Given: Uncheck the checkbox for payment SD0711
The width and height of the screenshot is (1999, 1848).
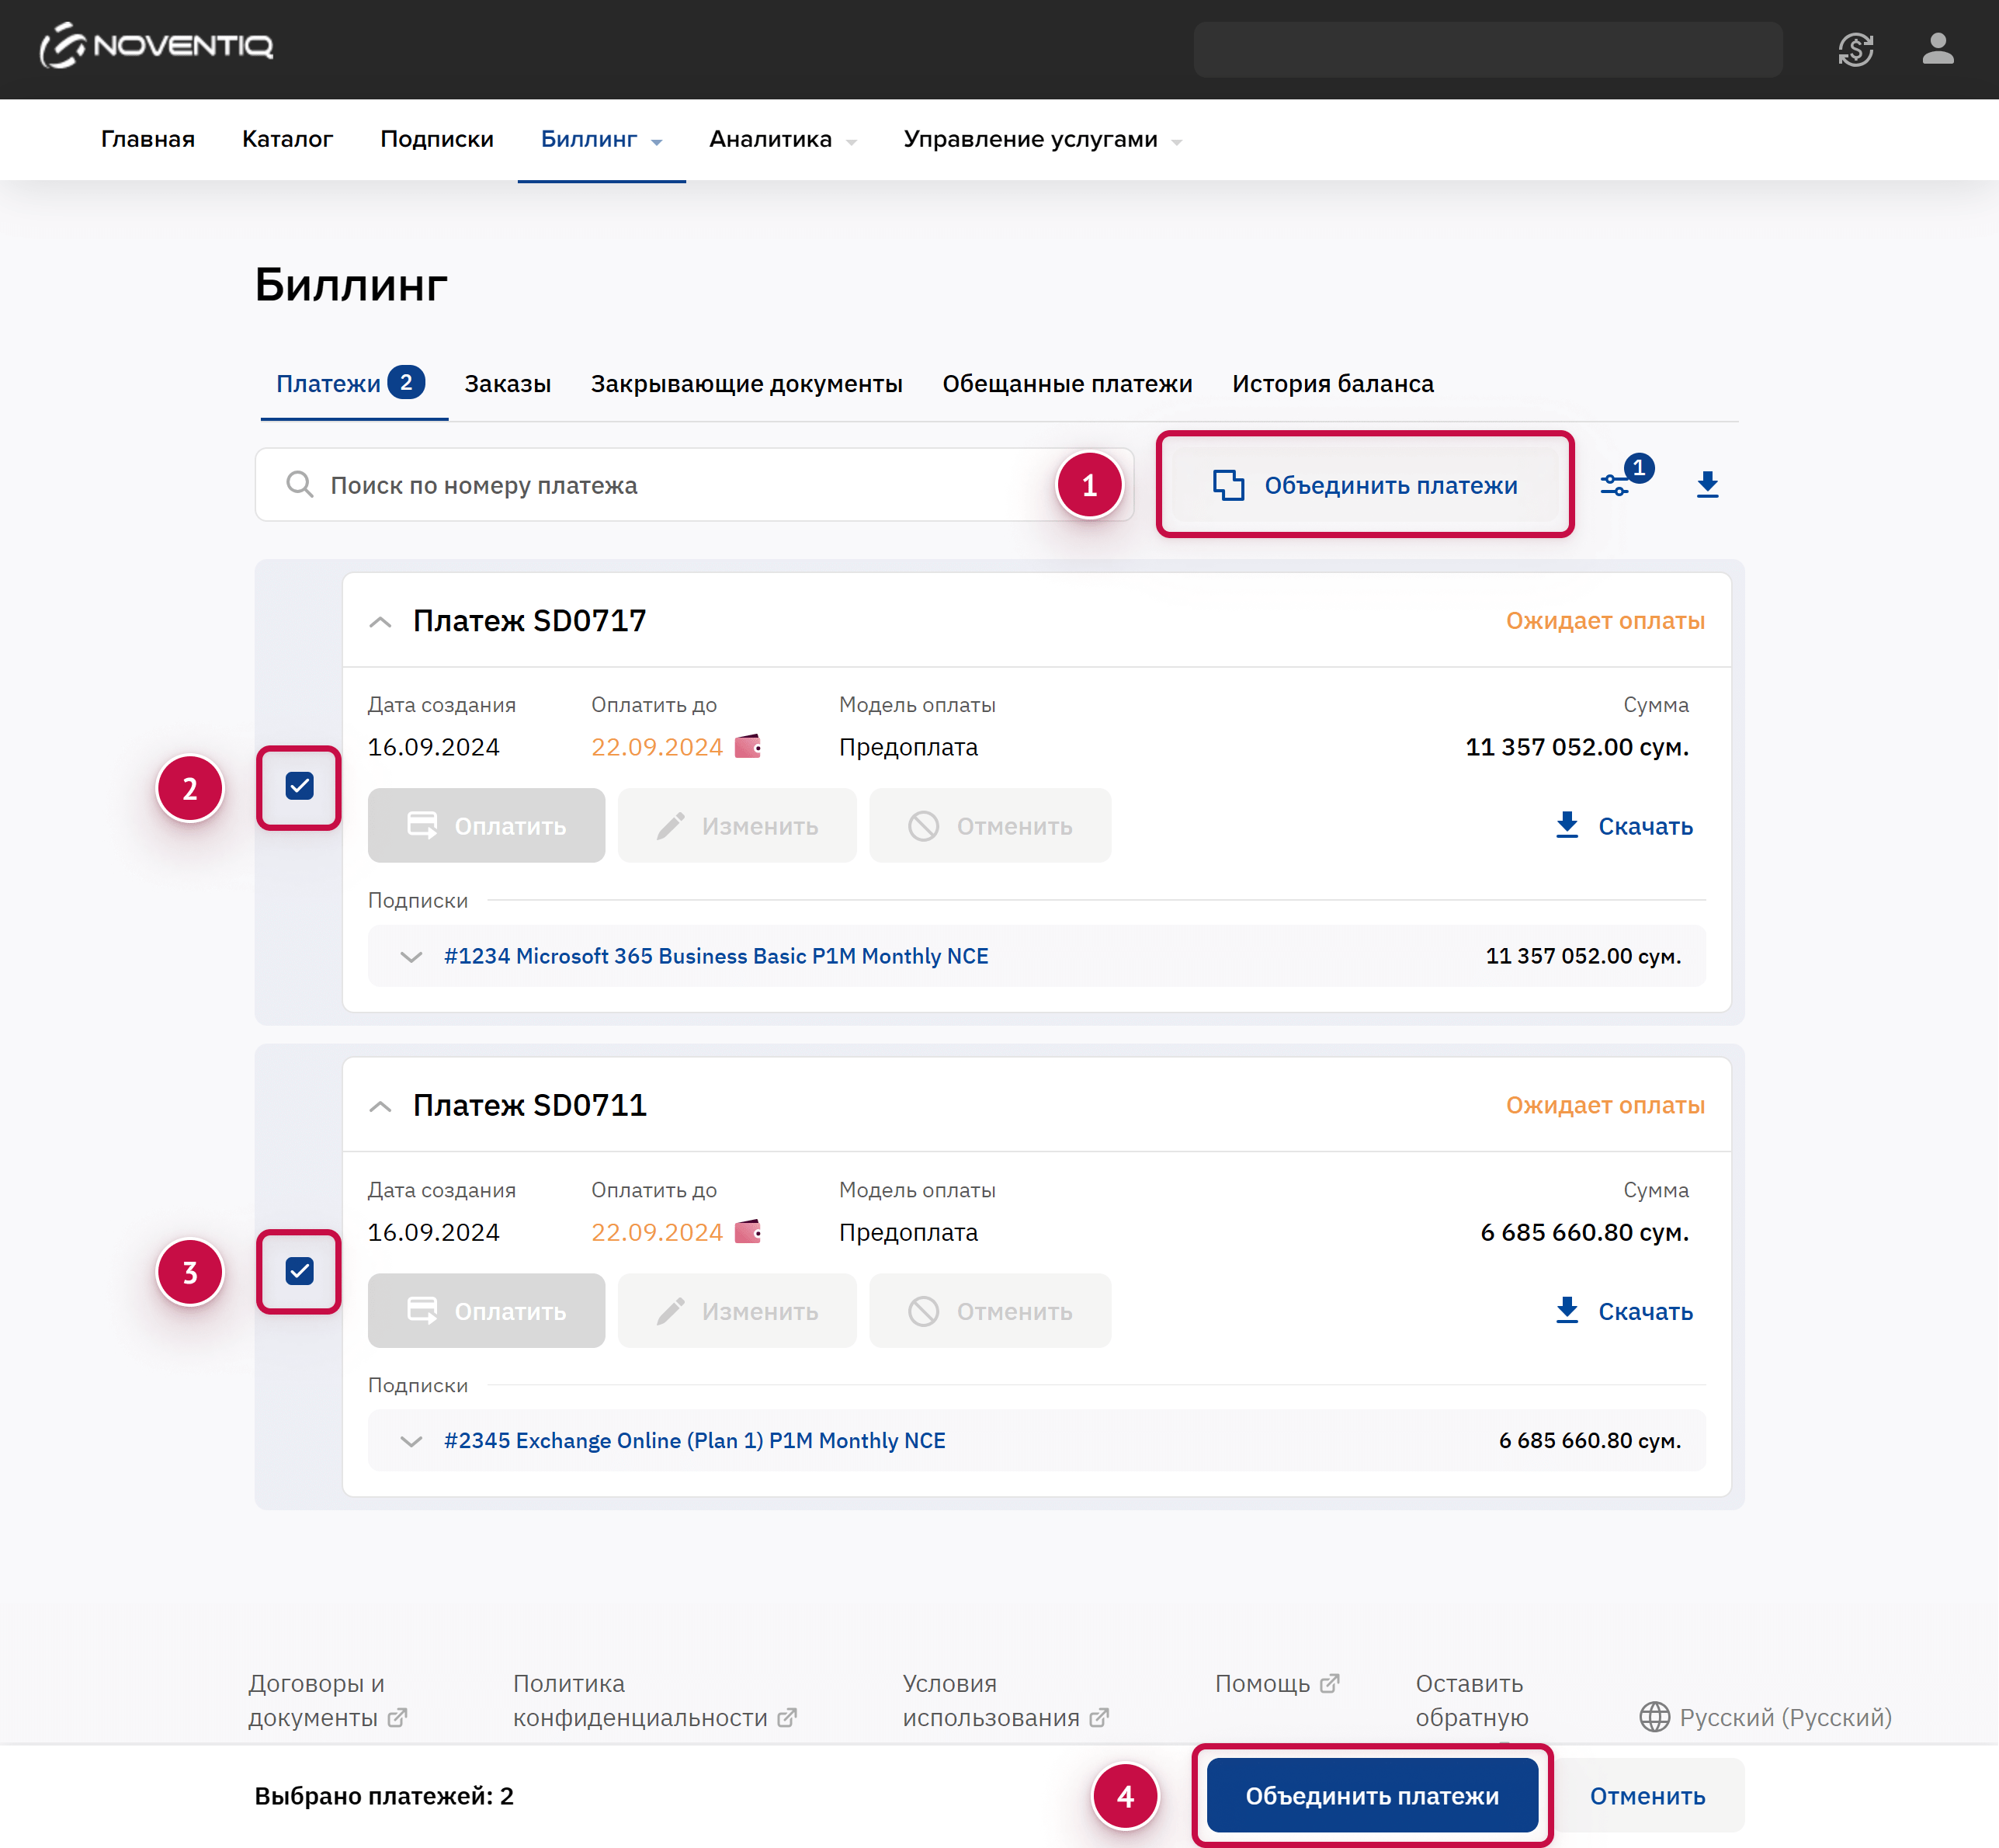Looking at the screenshot, I should pos(299,1270).
